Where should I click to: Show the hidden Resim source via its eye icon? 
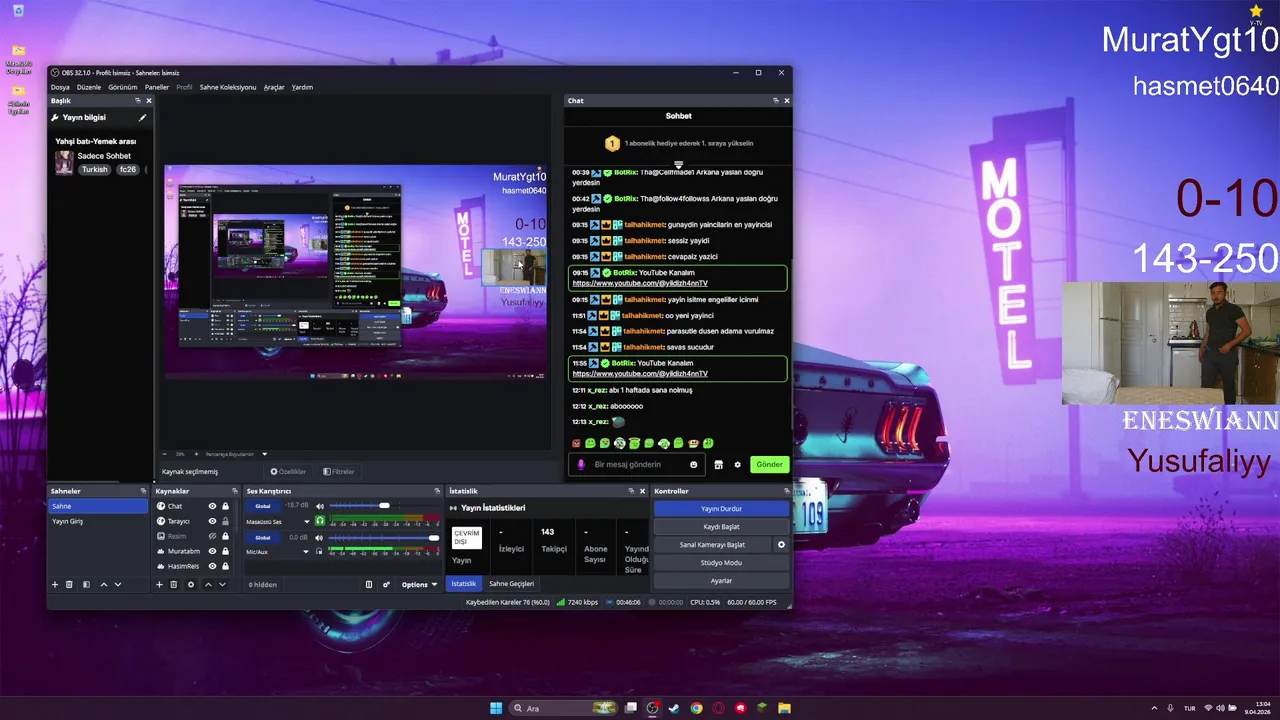212,536
